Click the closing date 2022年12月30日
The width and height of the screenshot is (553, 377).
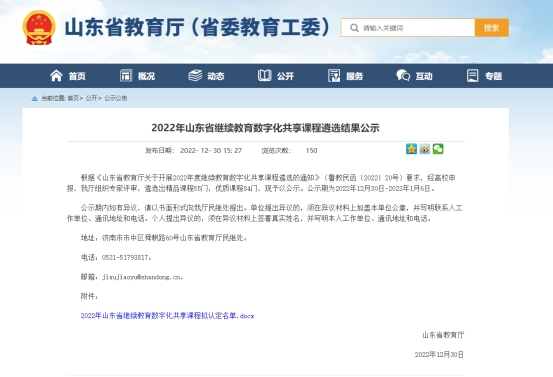(439, 354)
